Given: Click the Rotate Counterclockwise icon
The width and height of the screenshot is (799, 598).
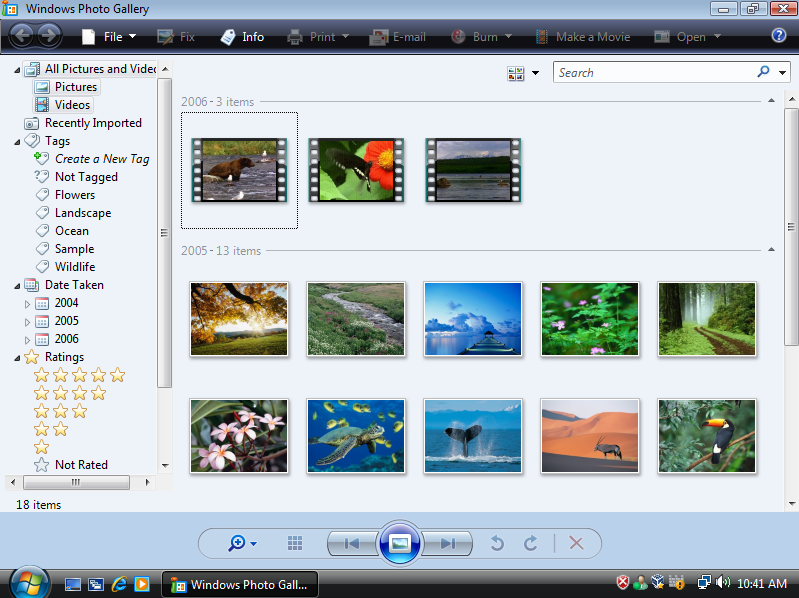Looking at the screenshot, I should (497, 543).
